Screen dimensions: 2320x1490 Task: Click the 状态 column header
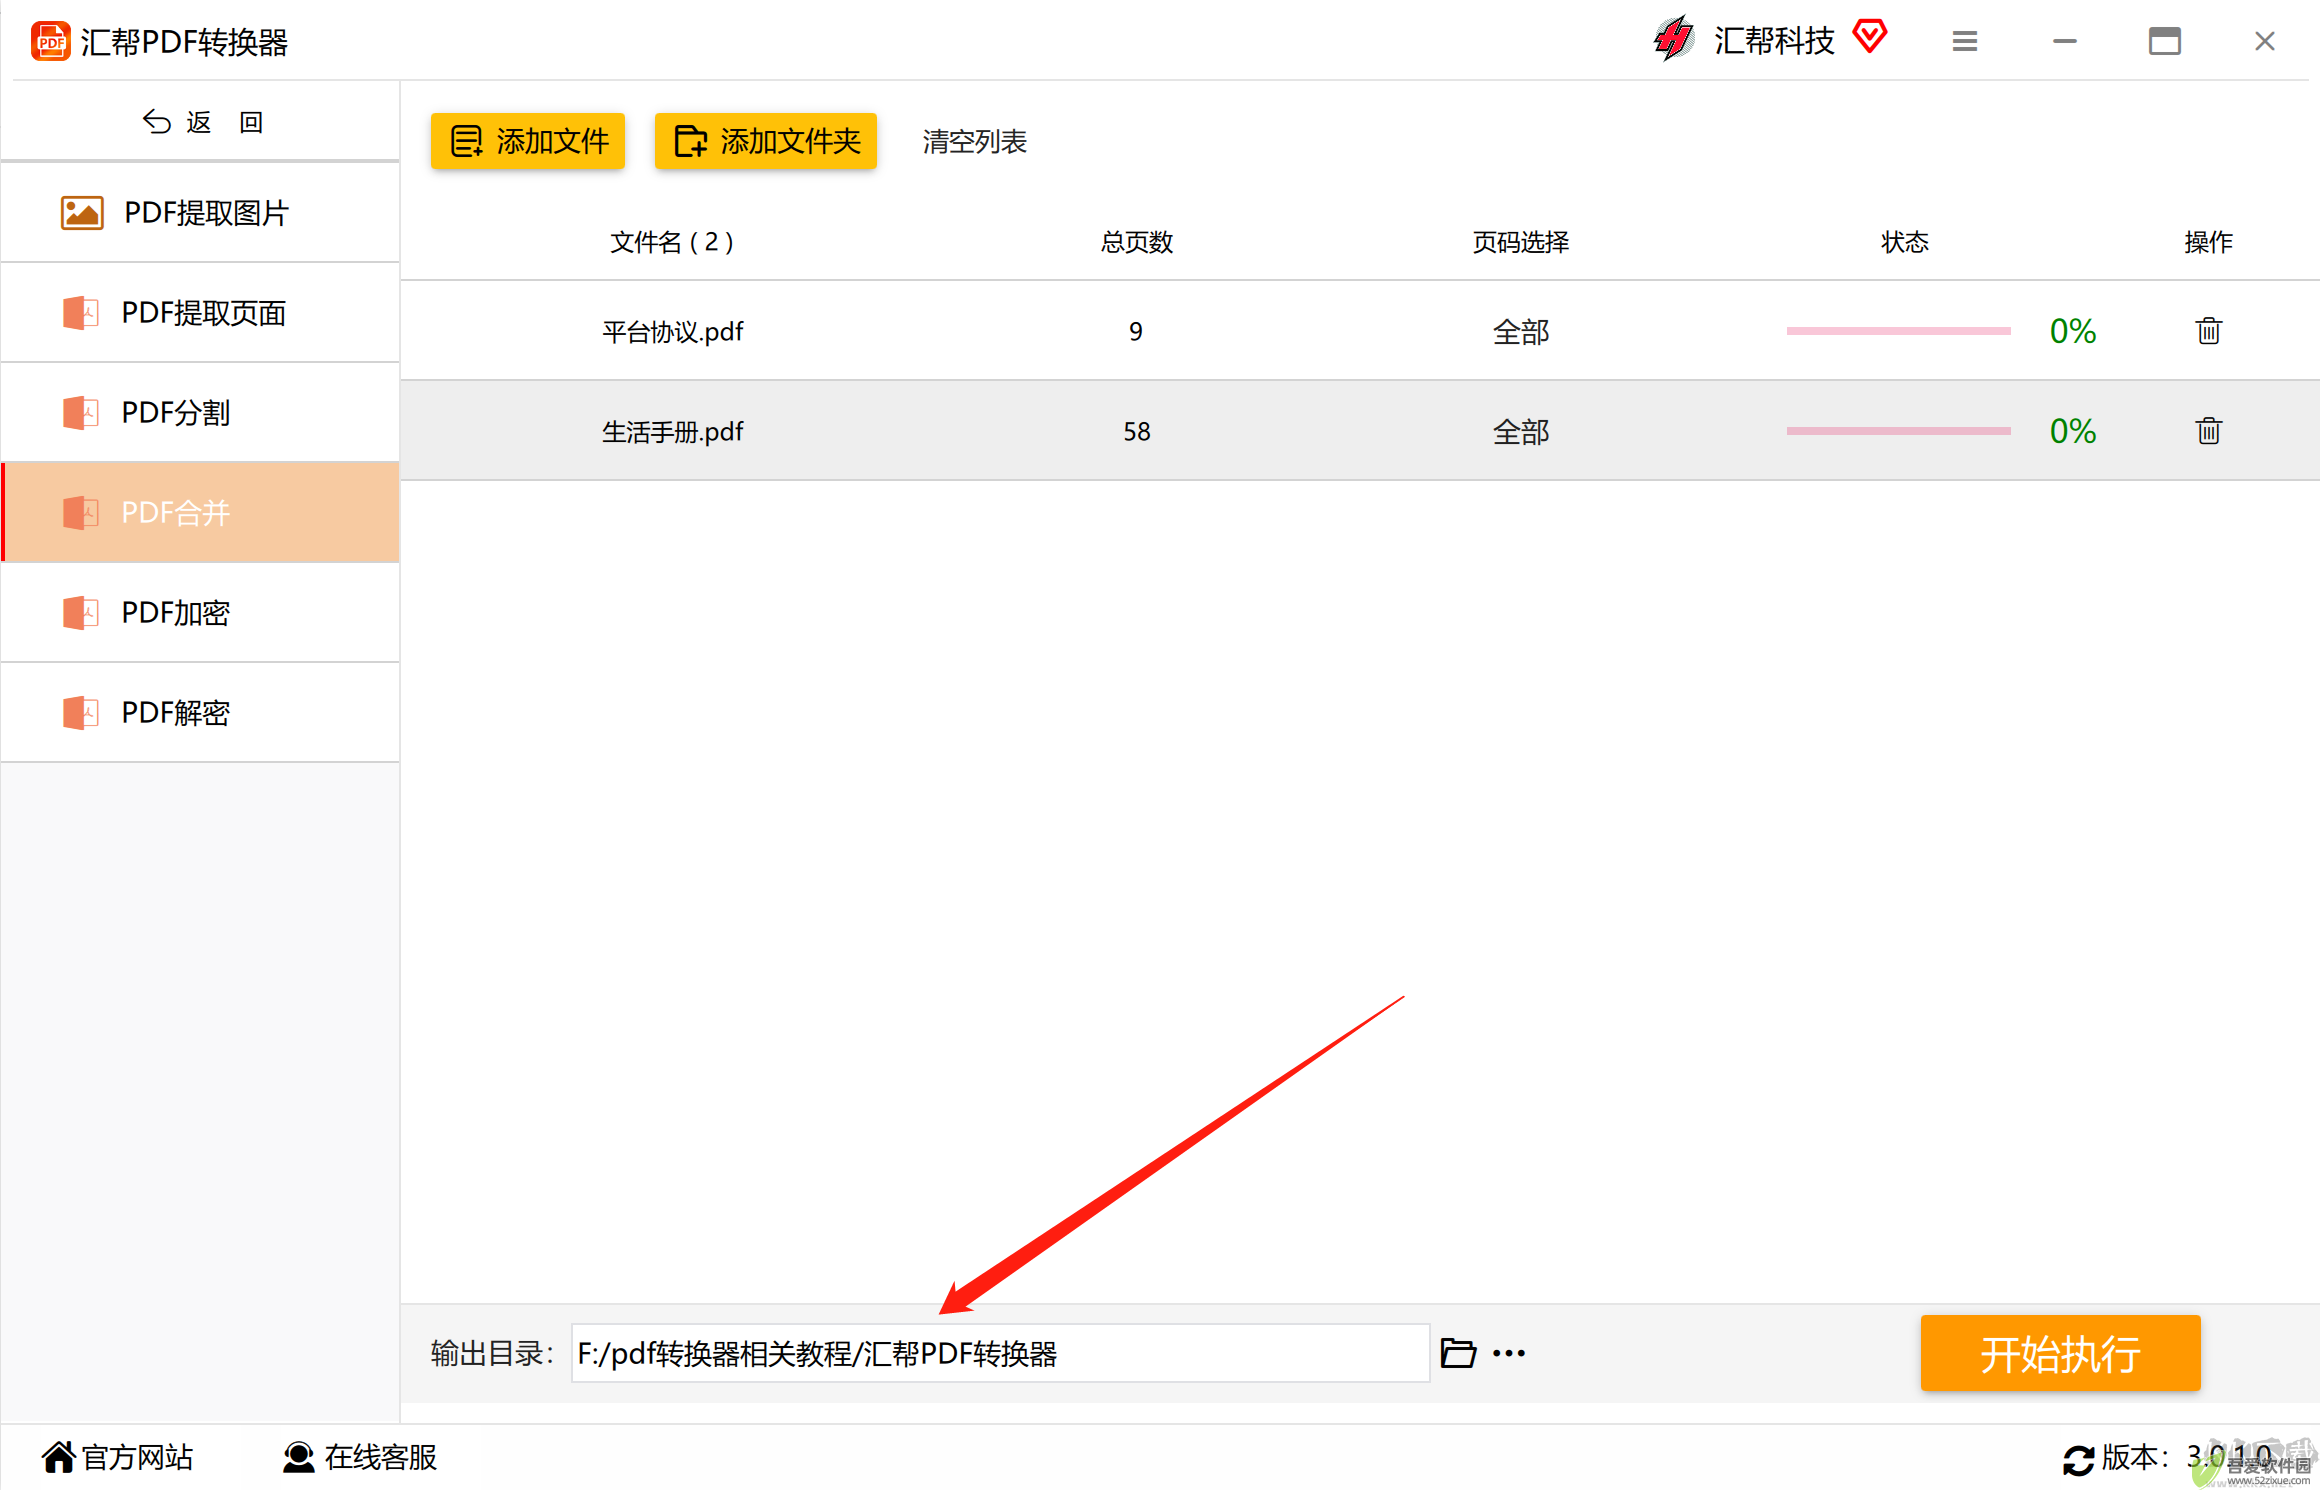(x=1905, y=242)
